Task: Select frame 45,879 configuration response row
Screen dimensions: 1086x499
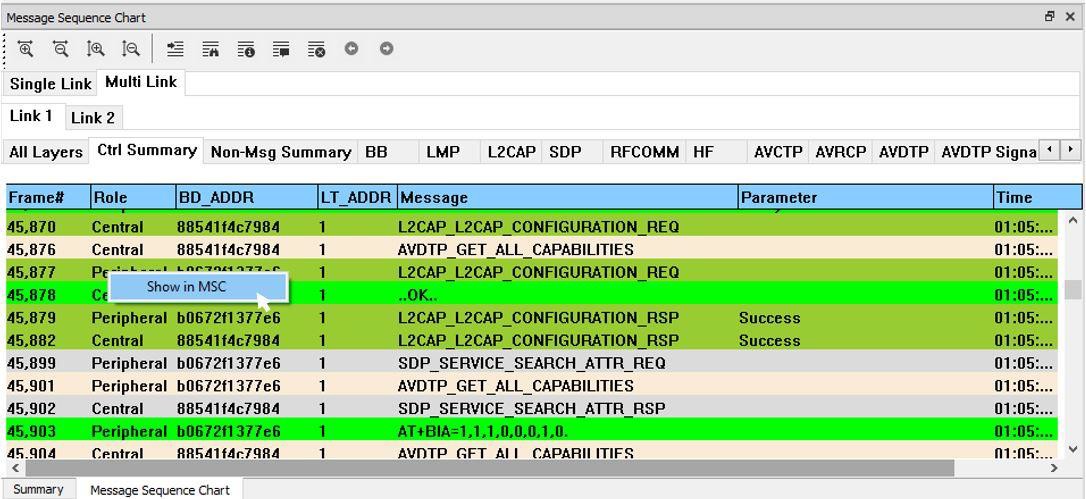Action: [x=532, y=318]
